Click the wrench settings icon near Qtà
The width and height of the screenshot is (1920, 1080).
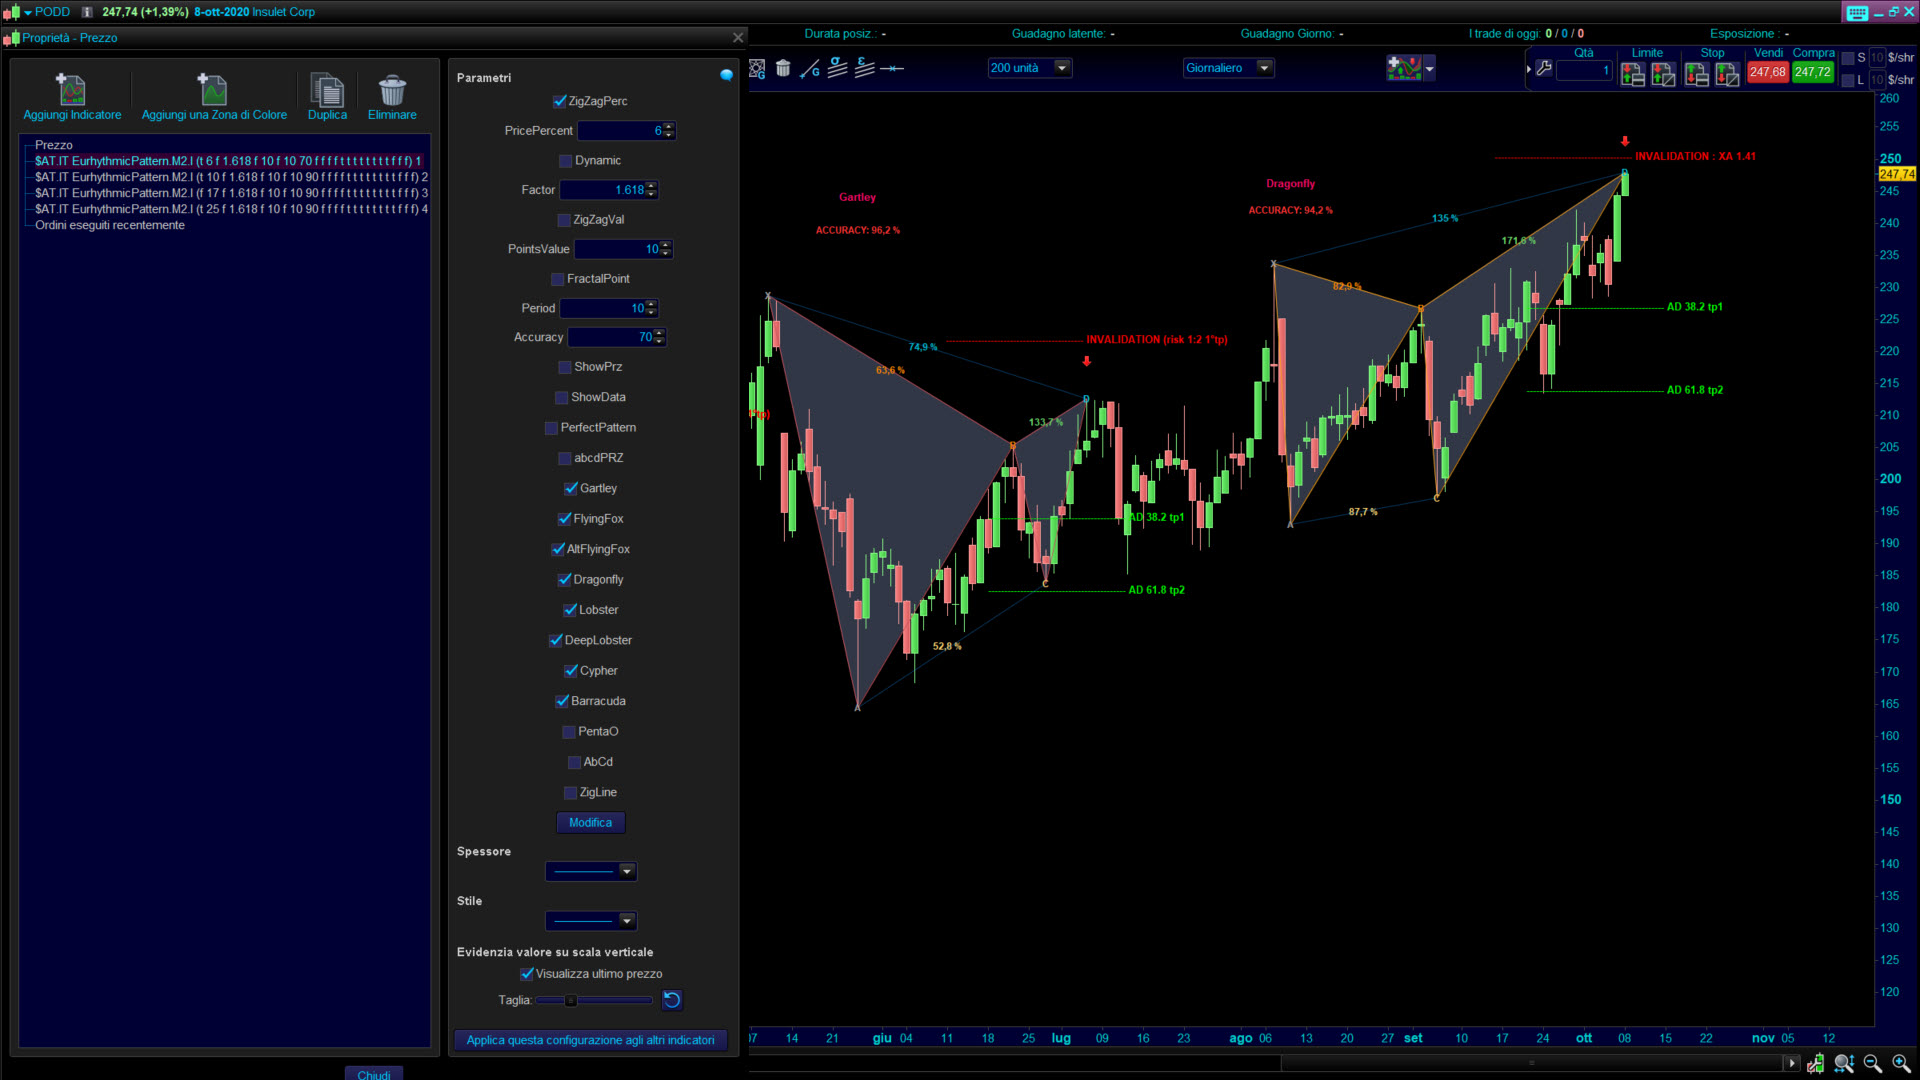[1544, 69]
